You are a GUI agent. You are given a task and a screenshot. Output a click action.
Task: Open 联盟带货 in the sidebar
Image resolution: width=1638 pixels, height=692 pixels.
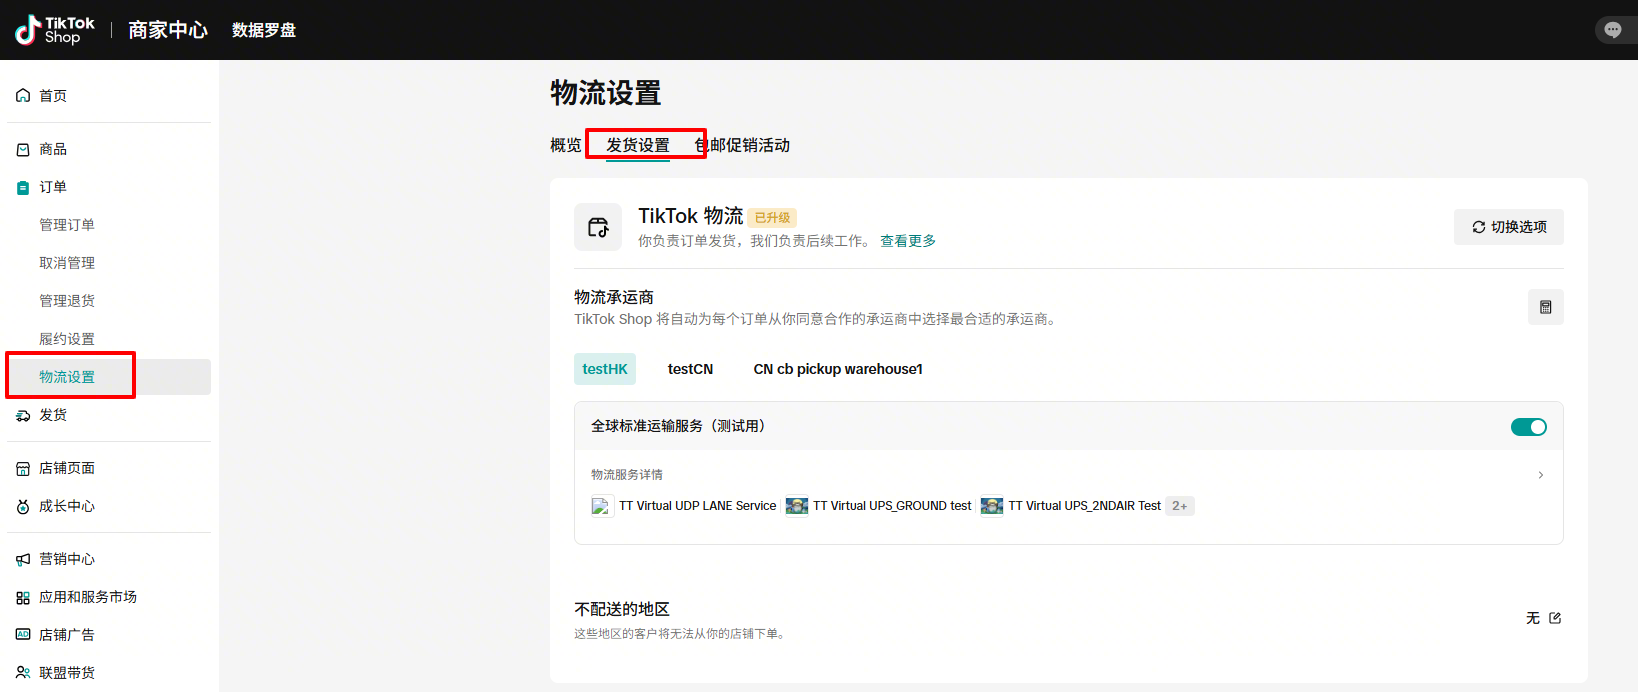(x=66, y=673)
